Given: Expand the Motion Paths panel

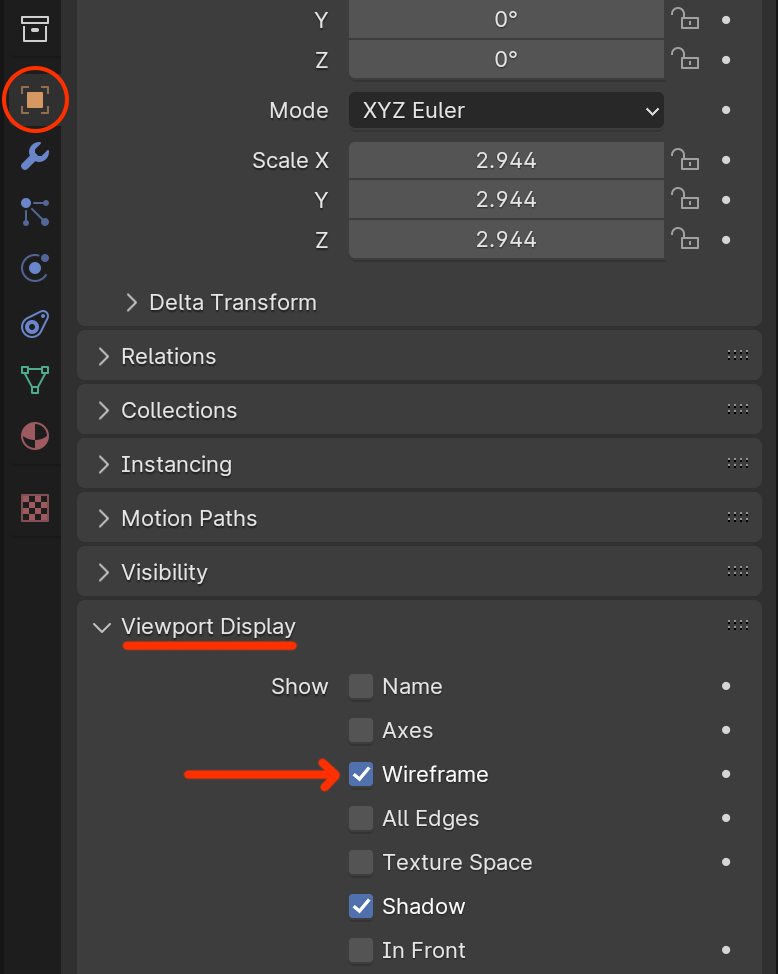Looking at the screenshot, I should [188, 518].
